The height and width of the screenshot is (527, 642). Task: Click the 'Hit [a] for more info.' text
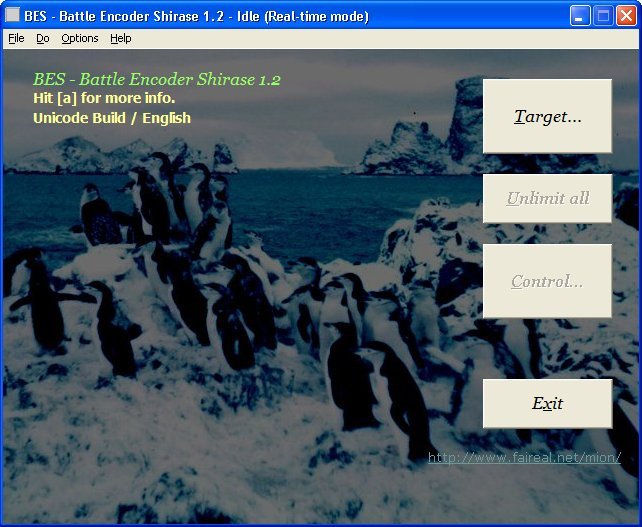(104, 98)
